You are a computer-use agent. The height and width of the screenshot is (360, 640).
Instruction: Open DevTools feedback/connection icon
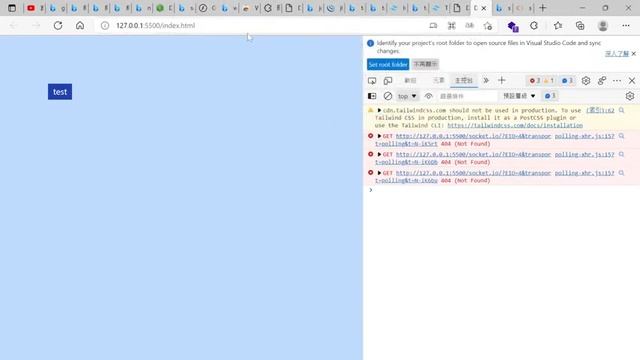point(602,80)
